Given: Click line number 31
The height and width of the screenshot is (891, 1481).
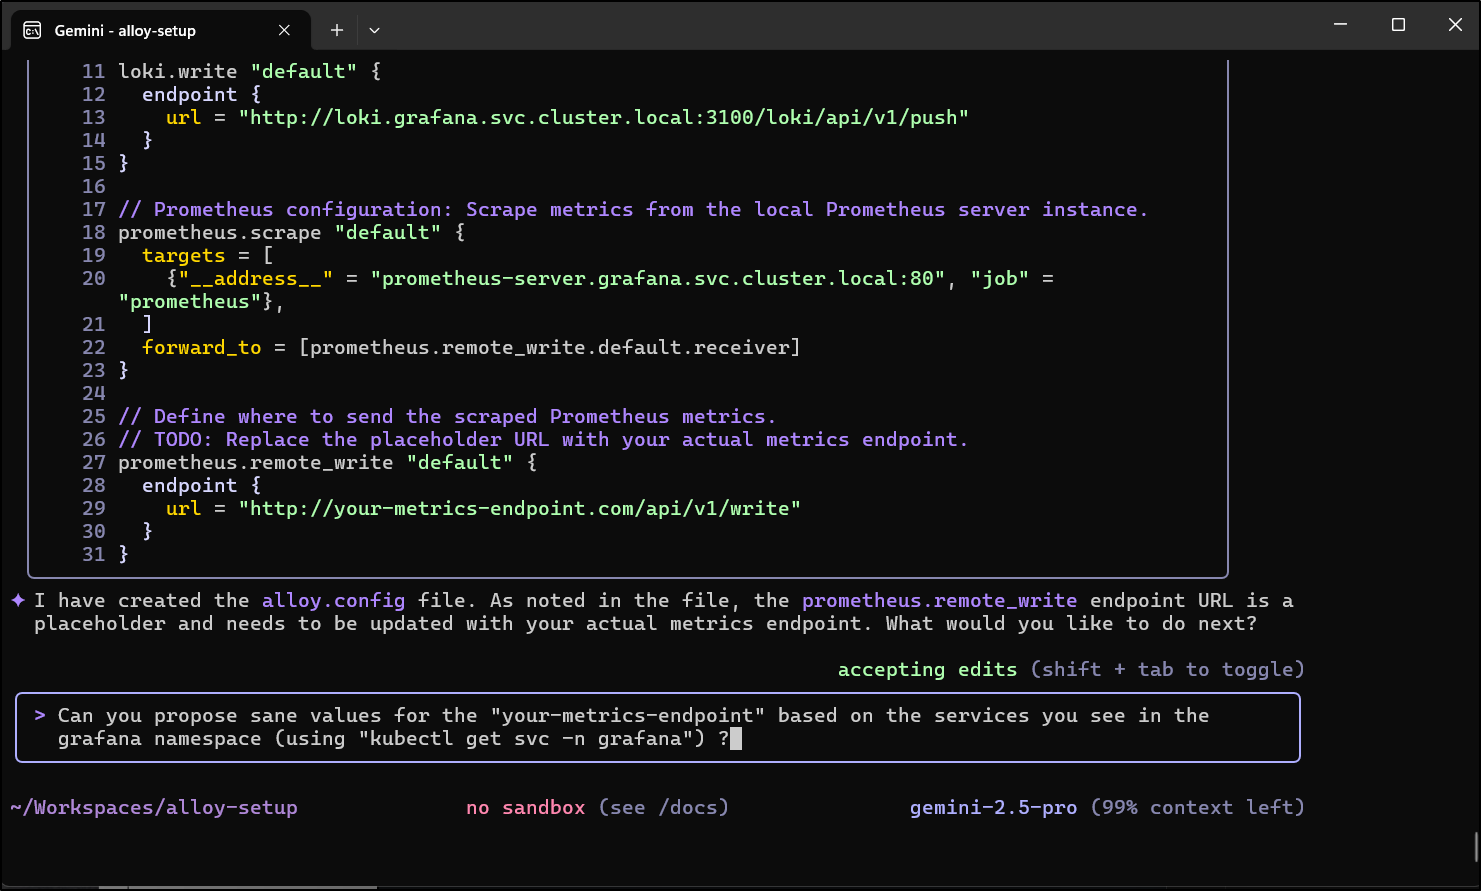Looking at the screenshot, I should pos(93,554).
